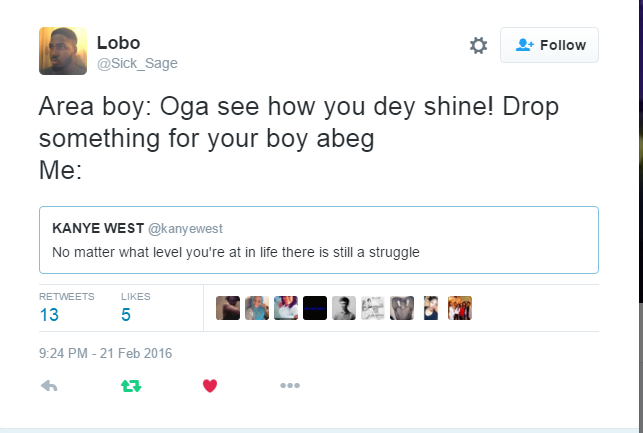
Task: Open the three-dot more options menu
Action: click(x=290, y=385)
